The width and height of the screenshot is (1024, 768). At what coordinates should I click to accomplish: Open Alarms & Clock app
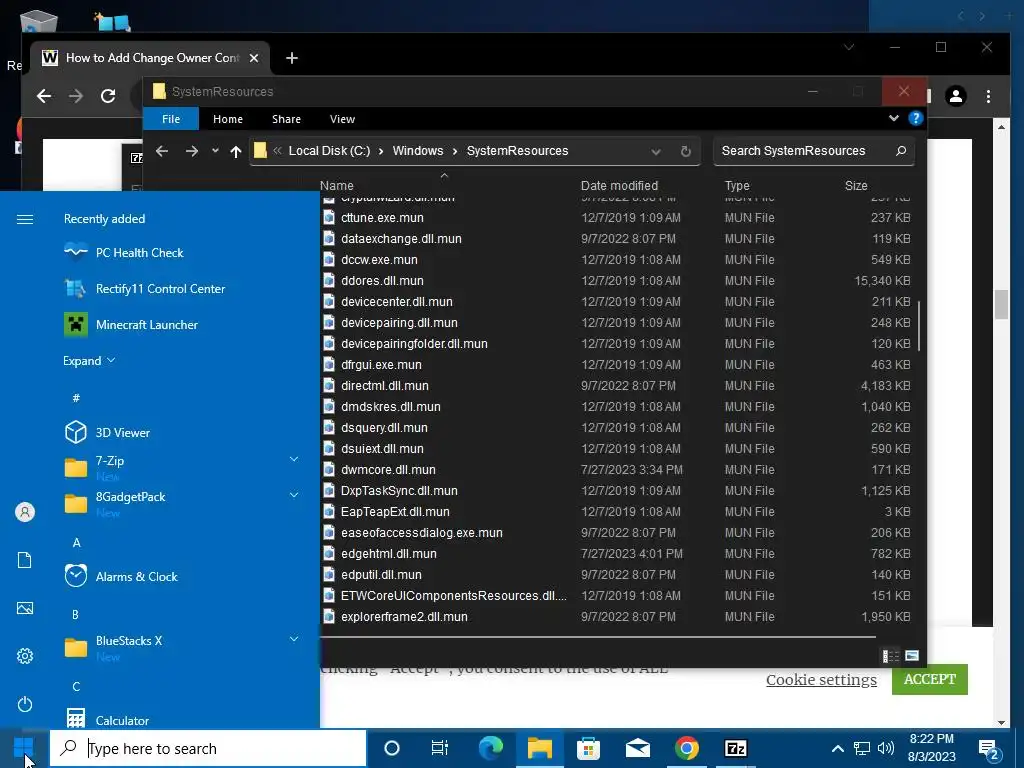pyautogui.click(x=121, y=577)
